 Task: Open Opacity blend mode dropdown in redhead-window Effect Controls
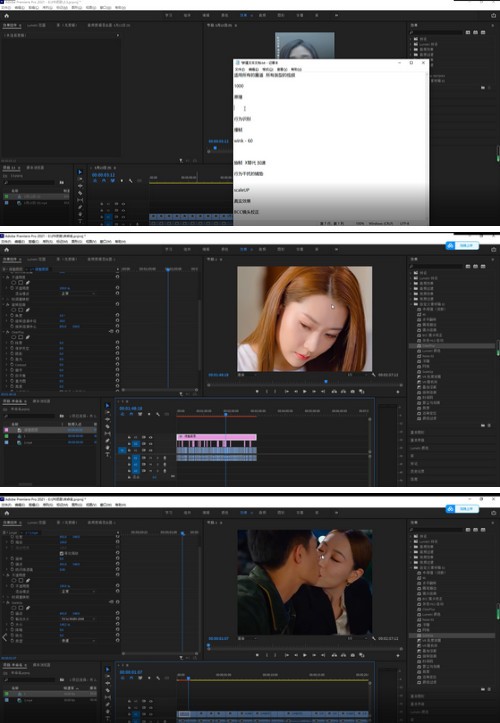(x=77, y=293)
